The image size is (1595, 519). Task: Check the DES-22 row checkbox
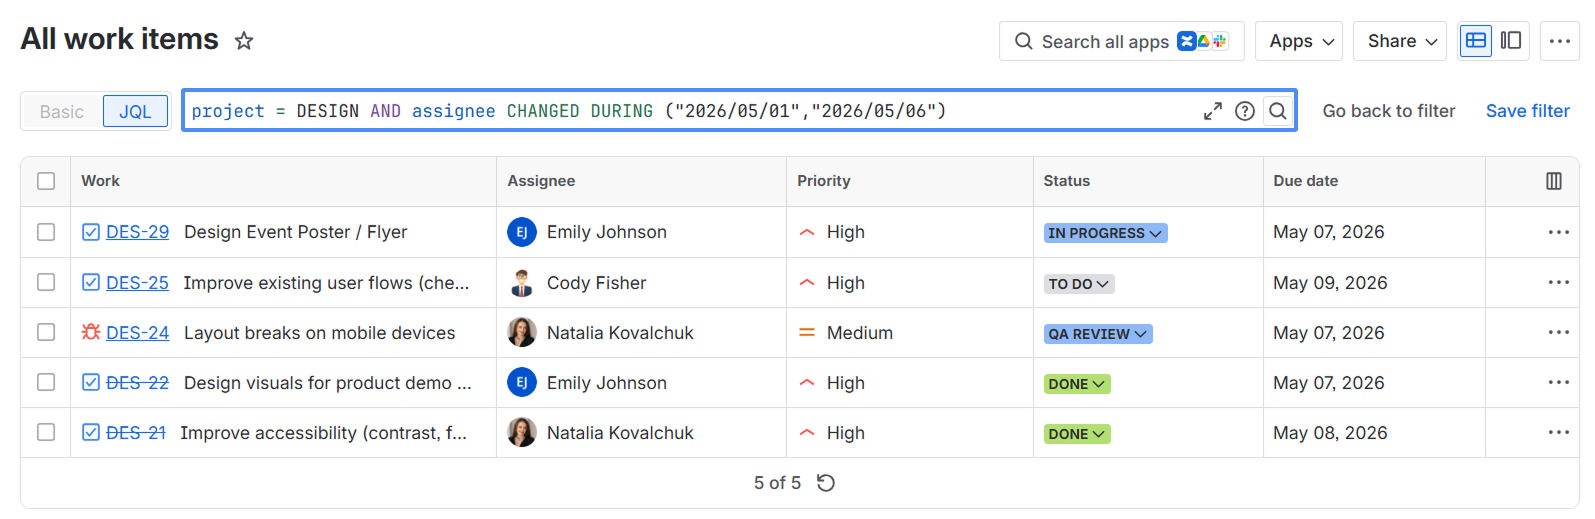pos(46,382)
